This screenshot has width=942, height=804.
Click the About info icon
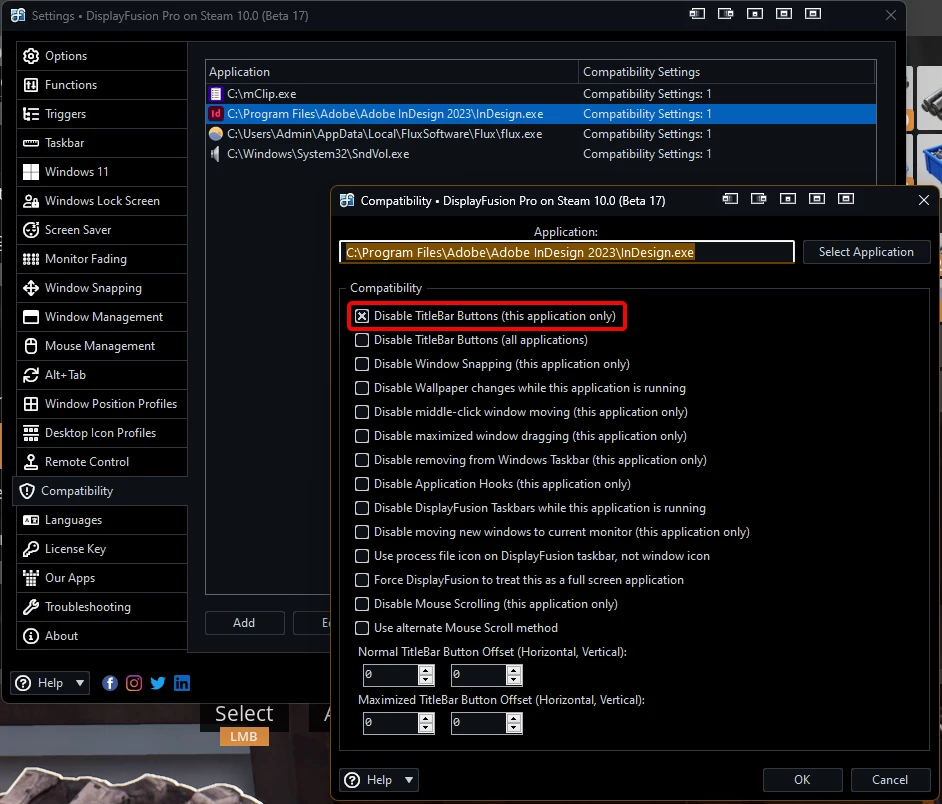(x=31, y=636)
